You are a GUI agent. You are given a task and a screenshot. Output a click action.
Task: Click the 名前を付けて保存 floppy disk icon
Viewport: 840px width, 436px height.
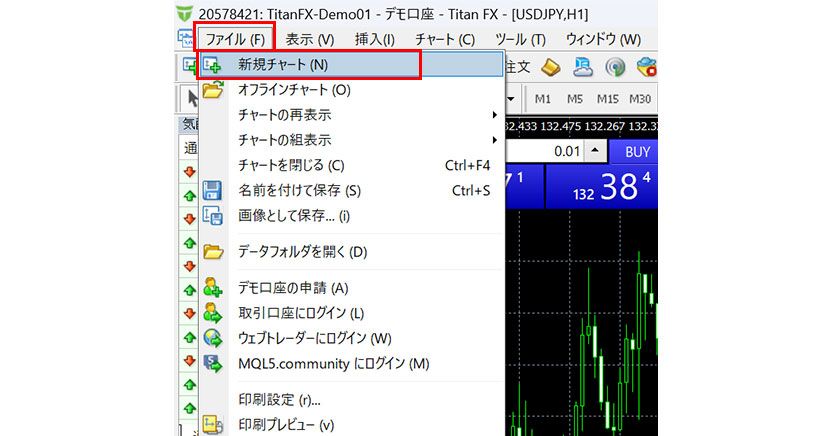213,190
